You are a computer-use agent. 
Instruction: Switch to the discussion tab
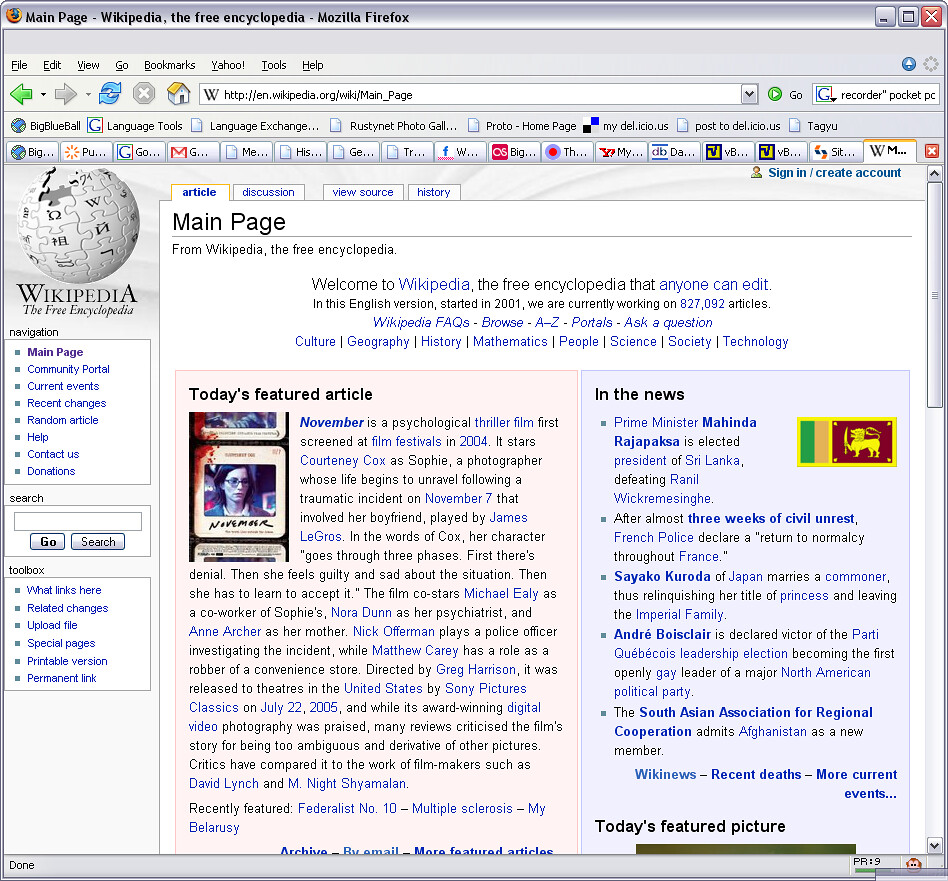[x=267, y=192]
